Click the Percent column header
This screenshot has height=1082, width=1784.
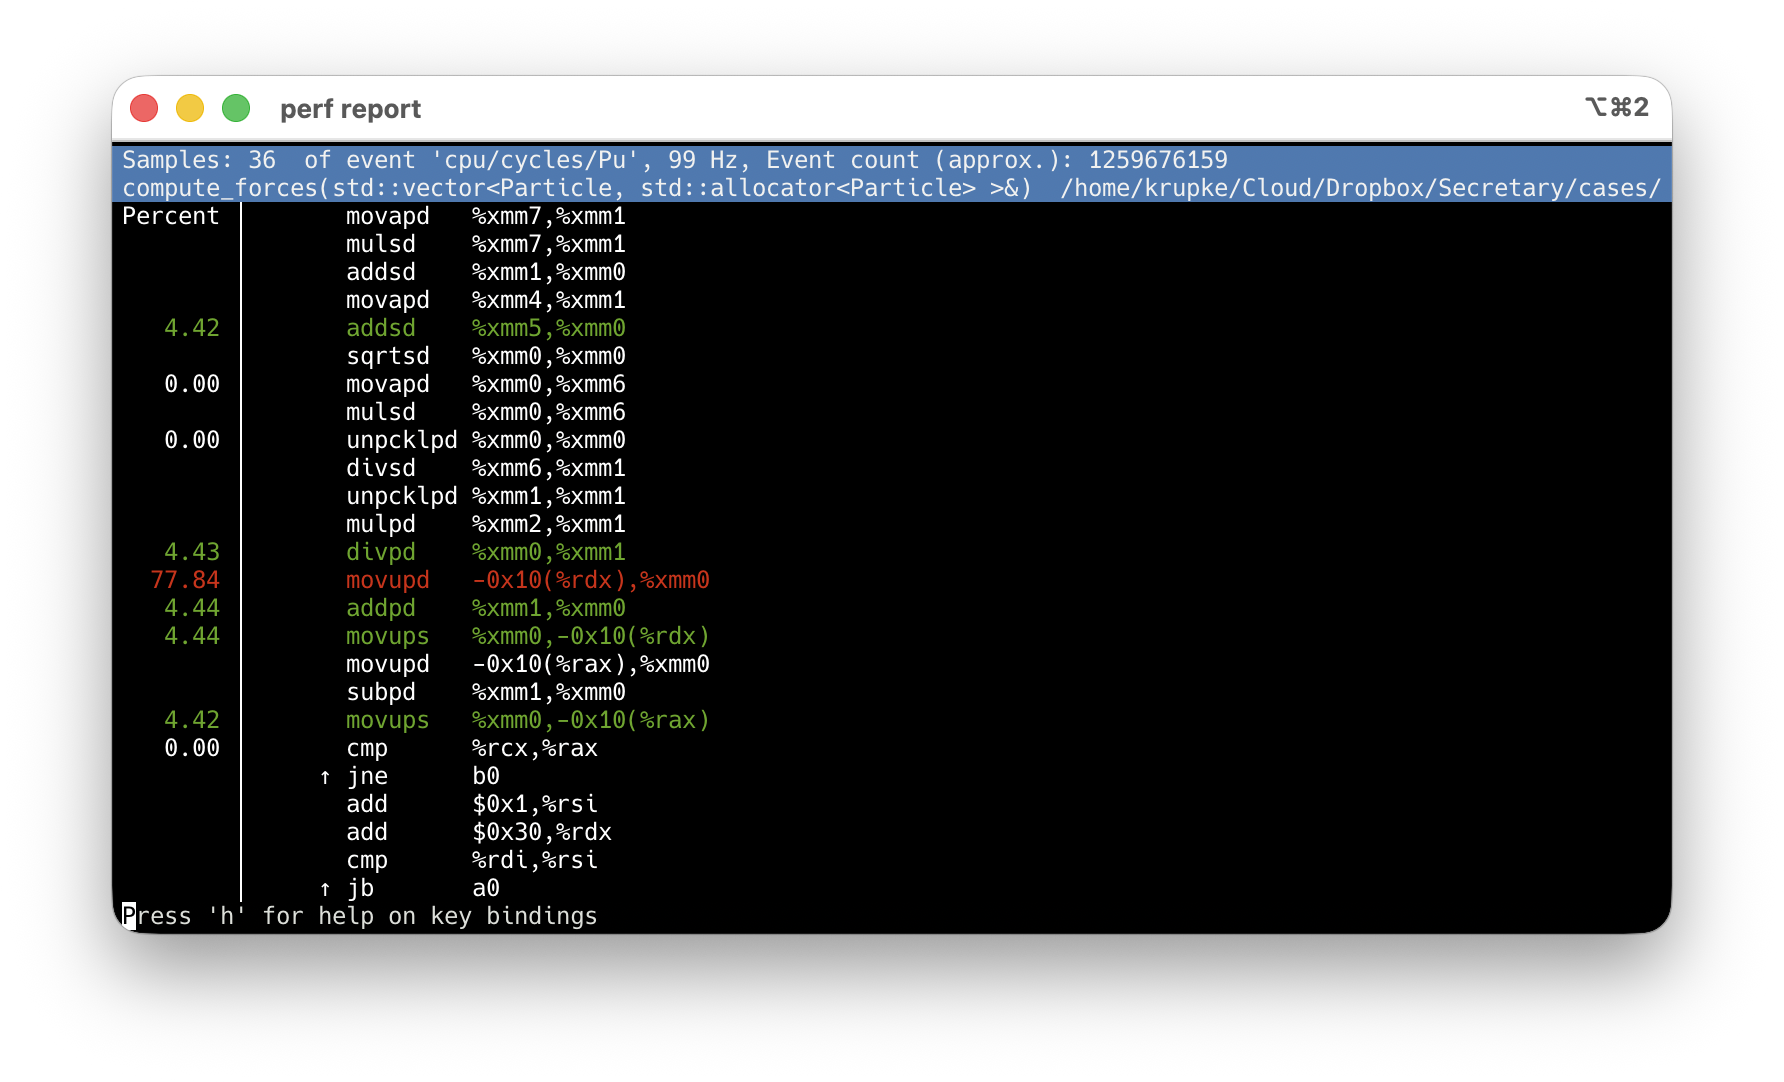point(170,216)
